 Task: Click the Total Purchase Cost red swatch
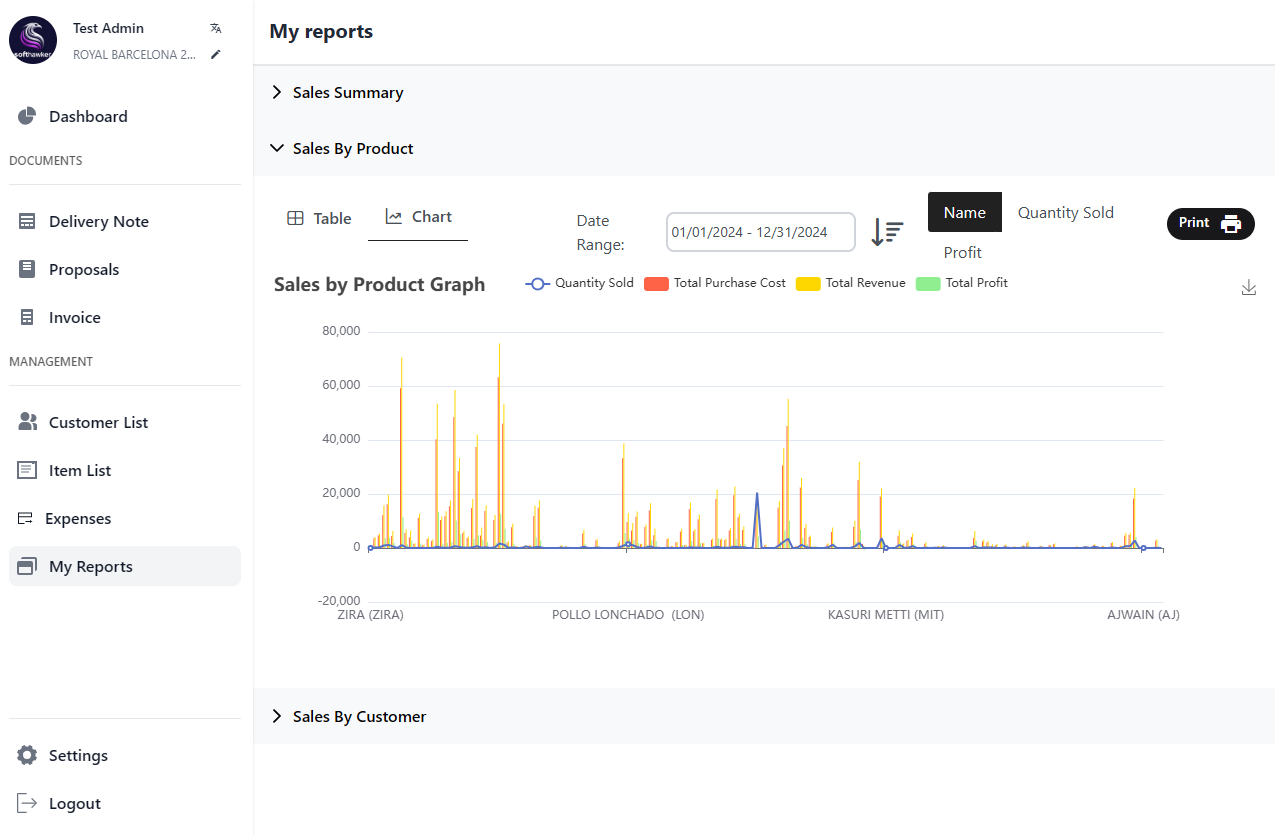[x=656, y=284]
